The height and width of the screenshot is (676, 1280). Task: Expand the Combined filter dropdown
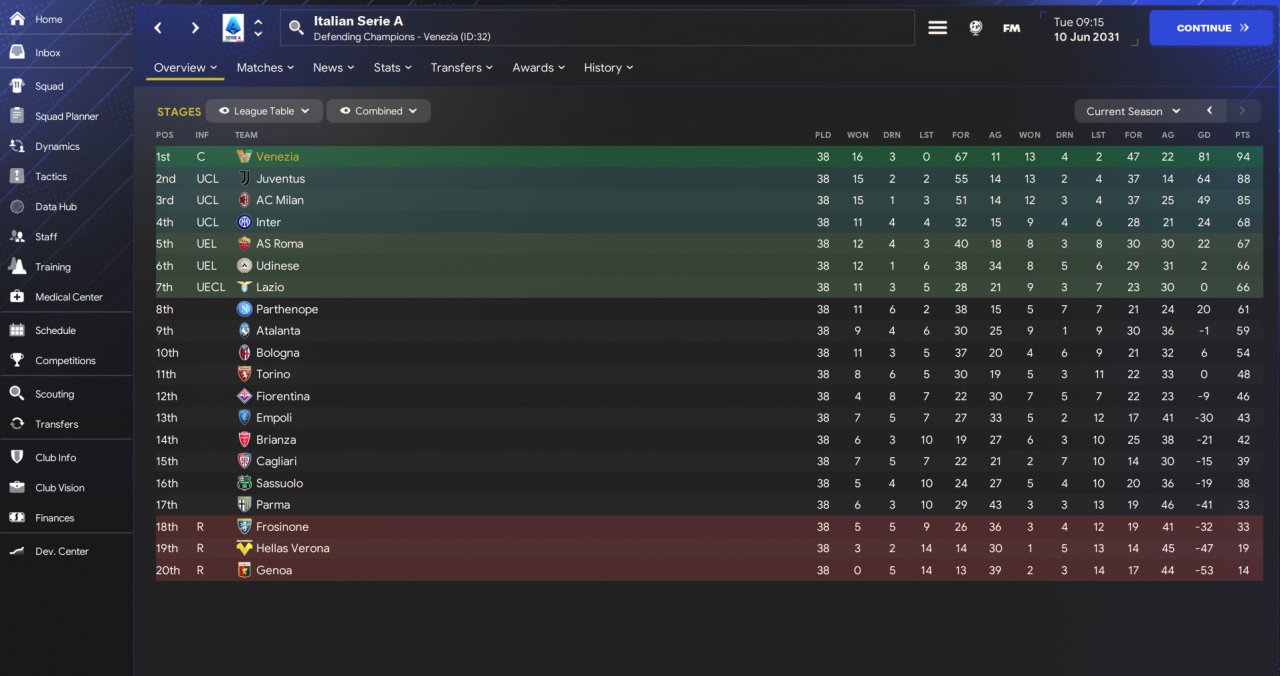click(379, 111)
